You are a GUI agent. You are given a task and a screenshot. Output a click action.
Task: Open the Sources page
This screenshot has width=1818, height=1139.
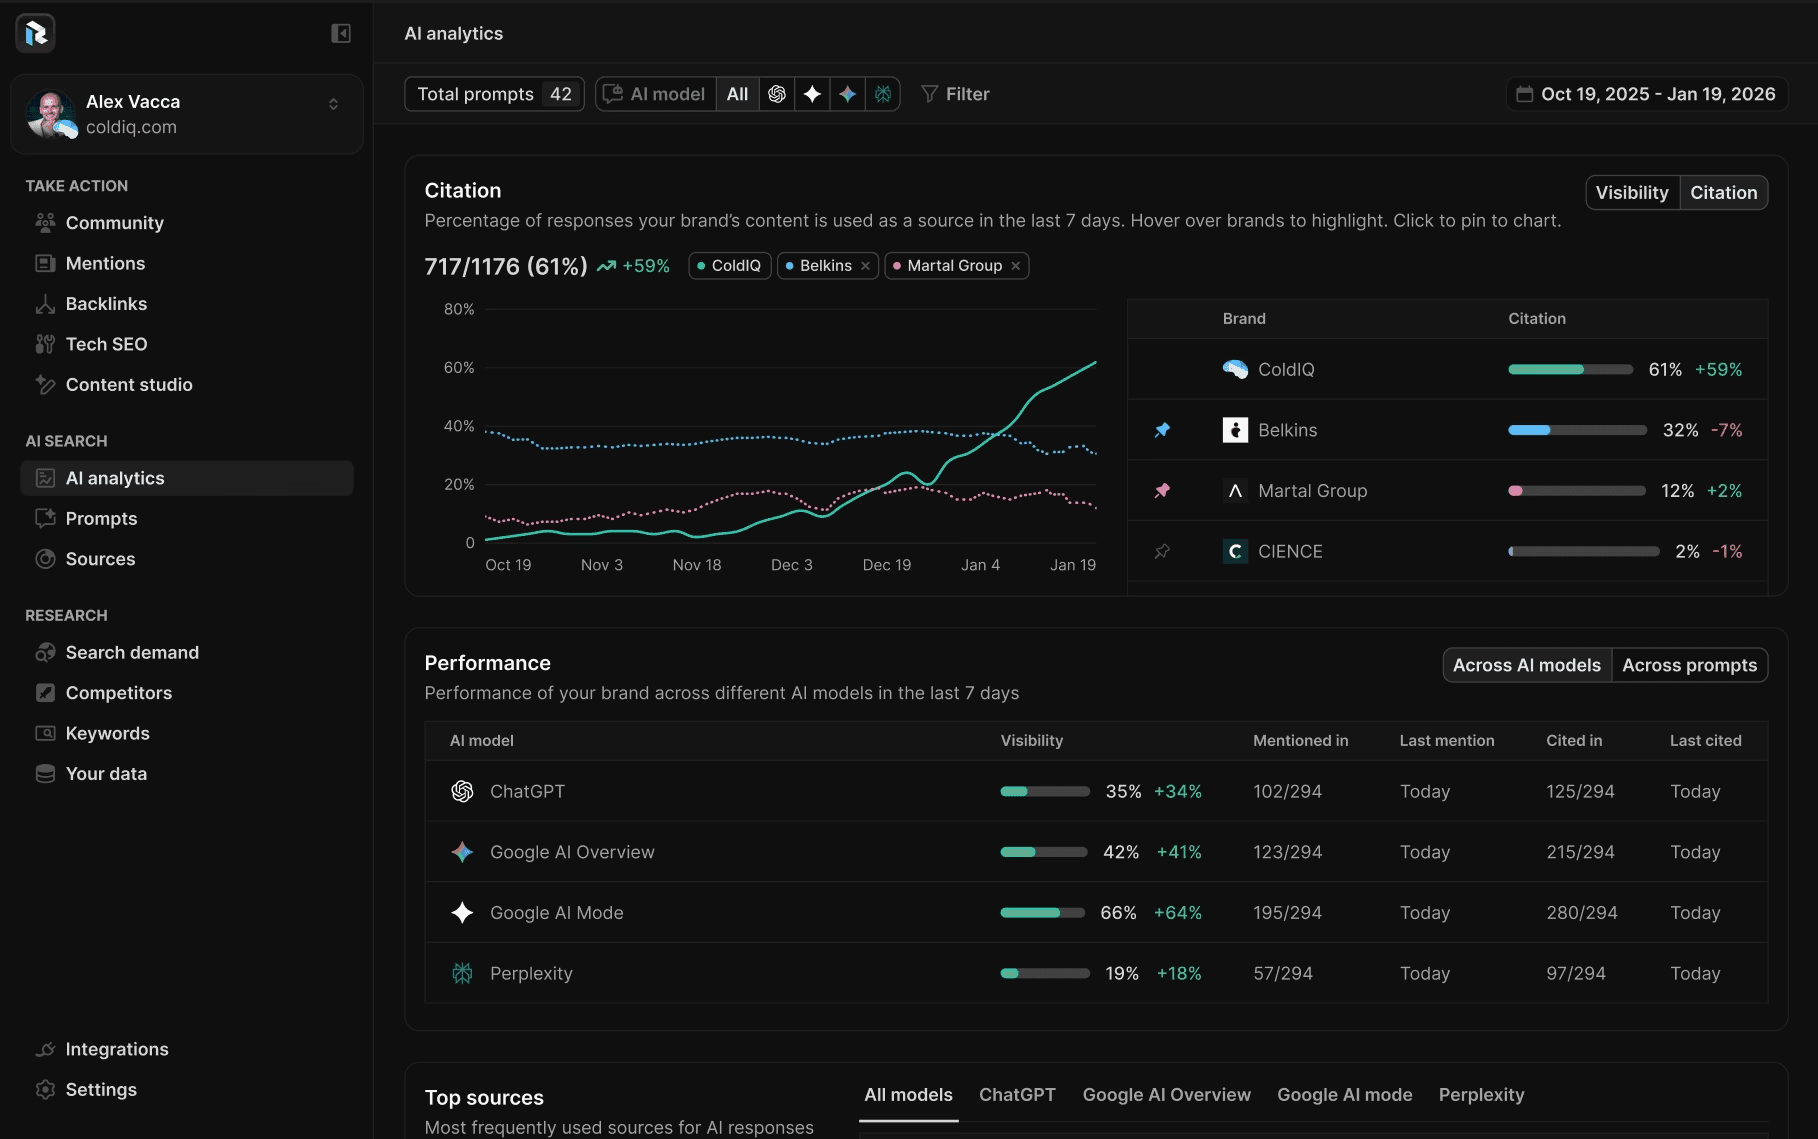coord(187,559)
